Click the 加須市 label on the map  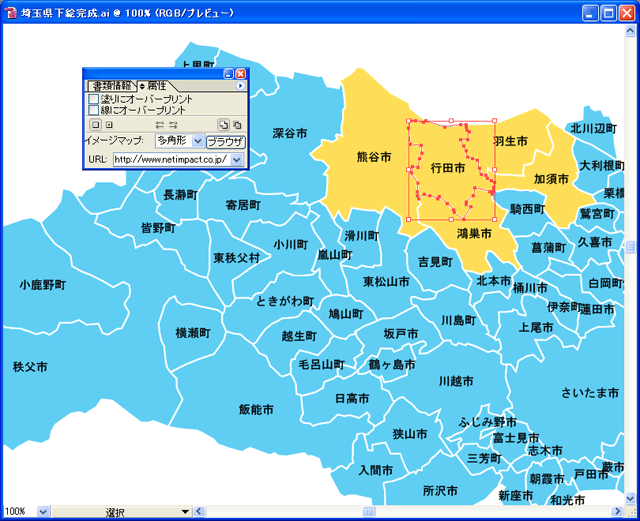(551, 179)
